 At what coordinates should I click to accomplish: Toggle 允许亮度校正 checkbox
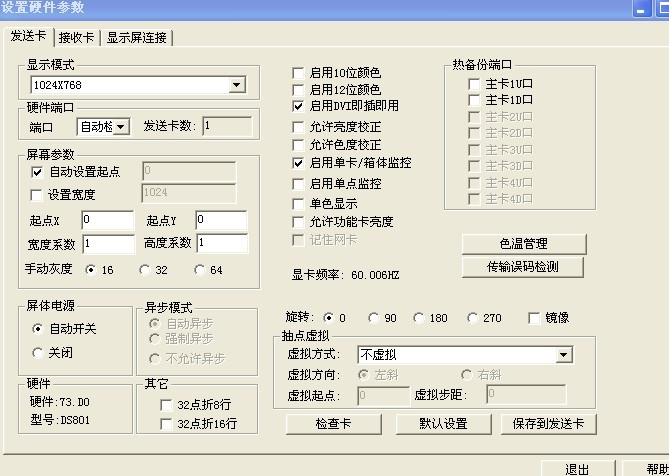point(298,127)
